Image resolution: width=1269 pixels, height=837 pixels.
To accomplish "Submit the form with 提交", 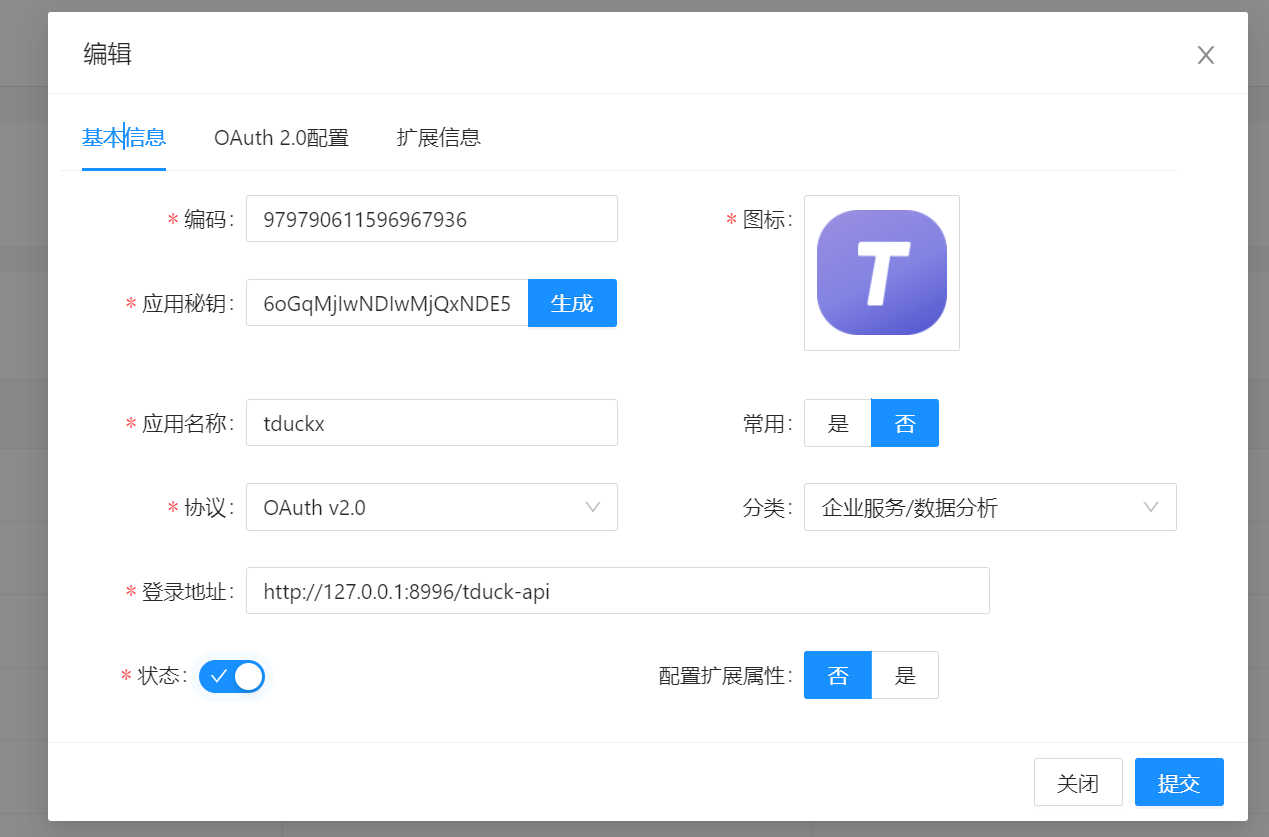I will [x=1179, y=782].
